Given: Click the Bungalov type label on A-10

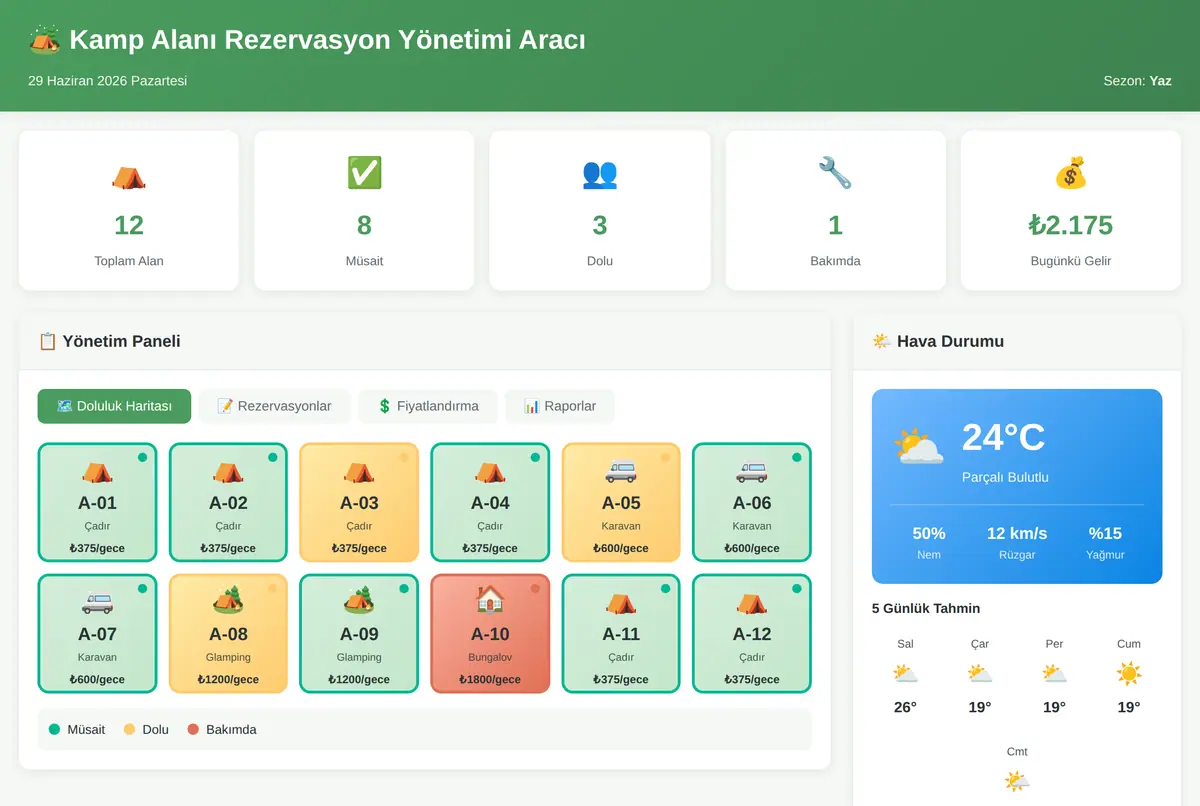Looking at the screenshot, I should tap(490, 657).
